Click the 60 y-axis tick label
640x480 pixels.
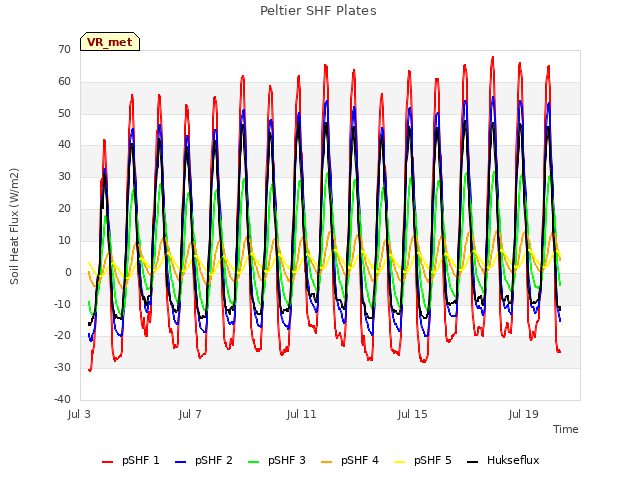64,81
